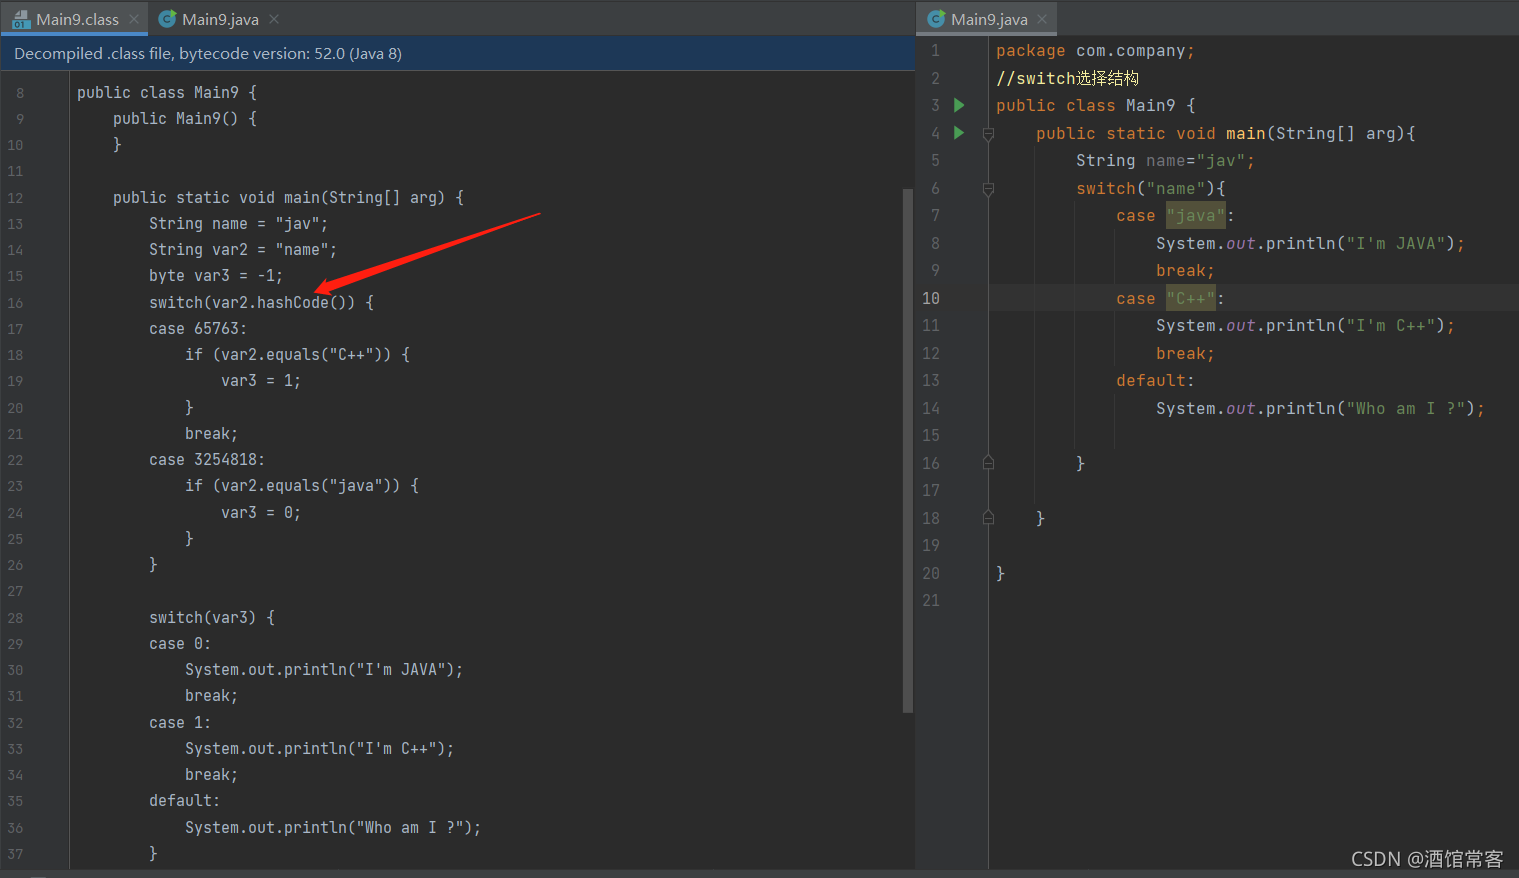
Task: Click 'case 3254818:' in decompiled code
Action: pyautogui.click(x=207, y=459)
